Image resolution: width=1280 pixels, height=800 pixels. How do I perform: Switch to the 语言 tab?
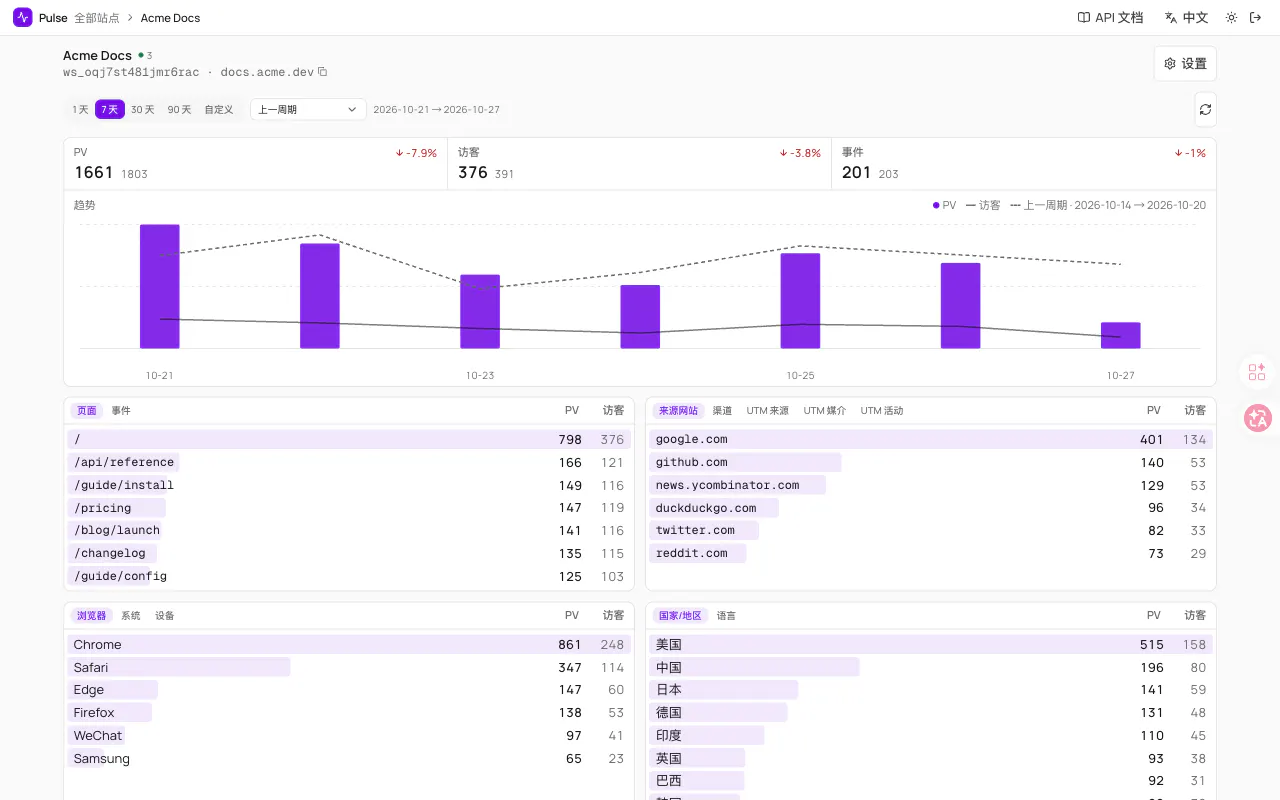[726, 615]
